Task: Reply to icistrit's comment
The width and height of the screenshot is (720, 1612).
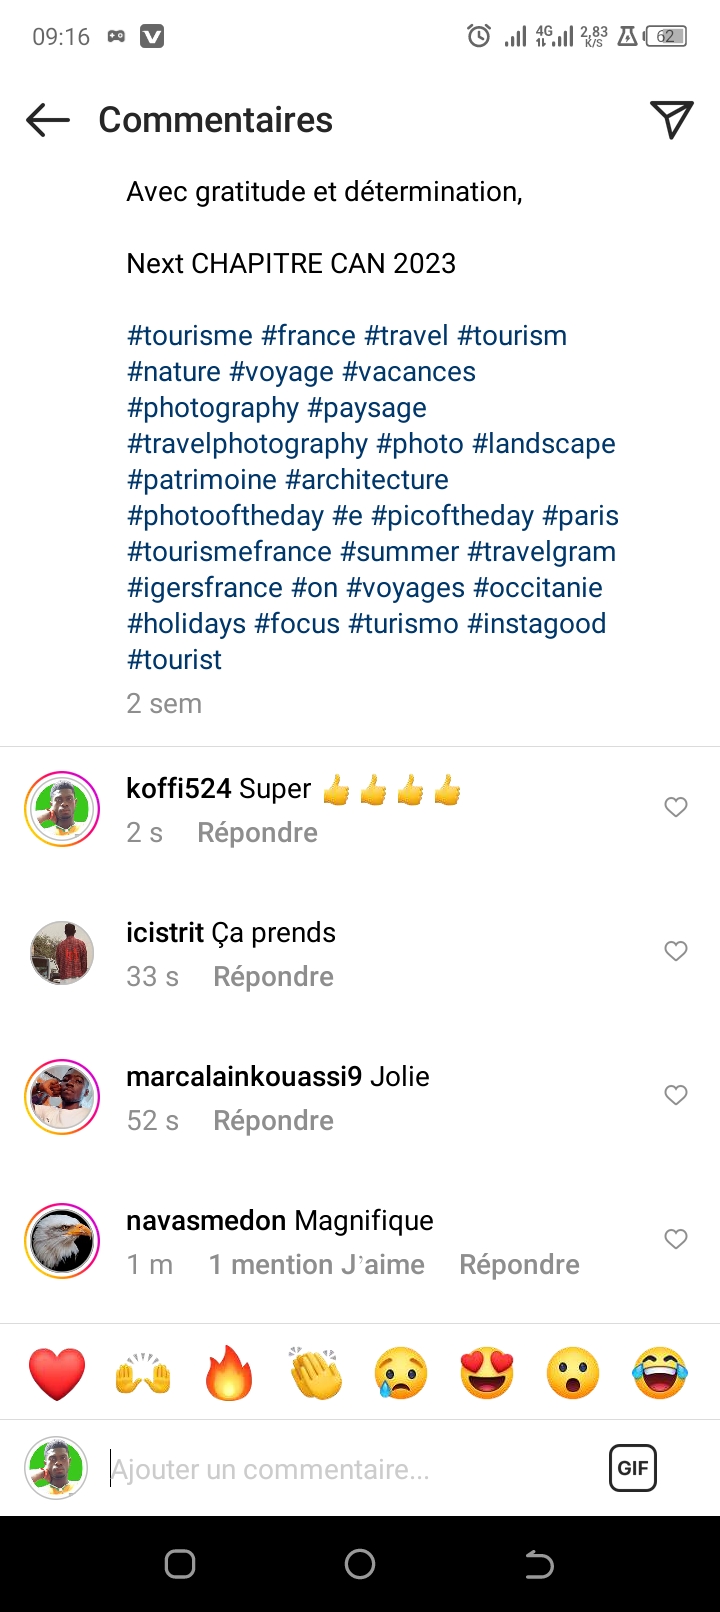Action: click(x=273, y=977)
